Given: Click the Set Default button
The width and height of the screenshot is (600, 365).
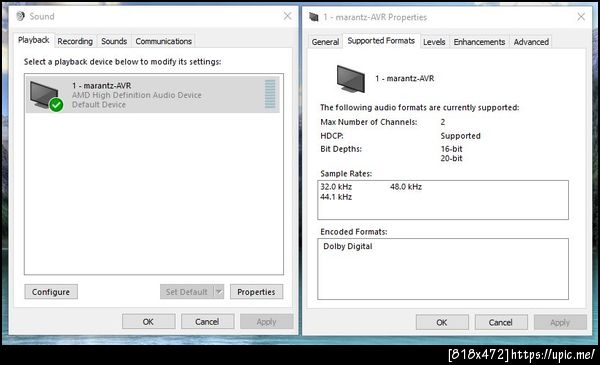Looking at the screenshot, I should (x=187, y=292).
